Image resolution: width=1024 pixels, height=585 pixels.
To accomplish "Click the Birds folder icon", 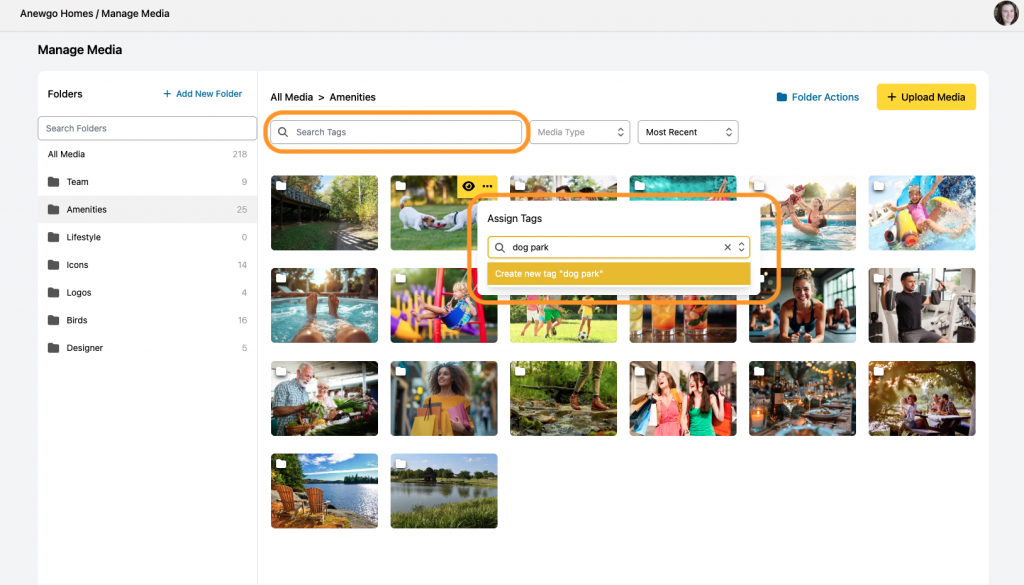I will [x=54, y=320].
